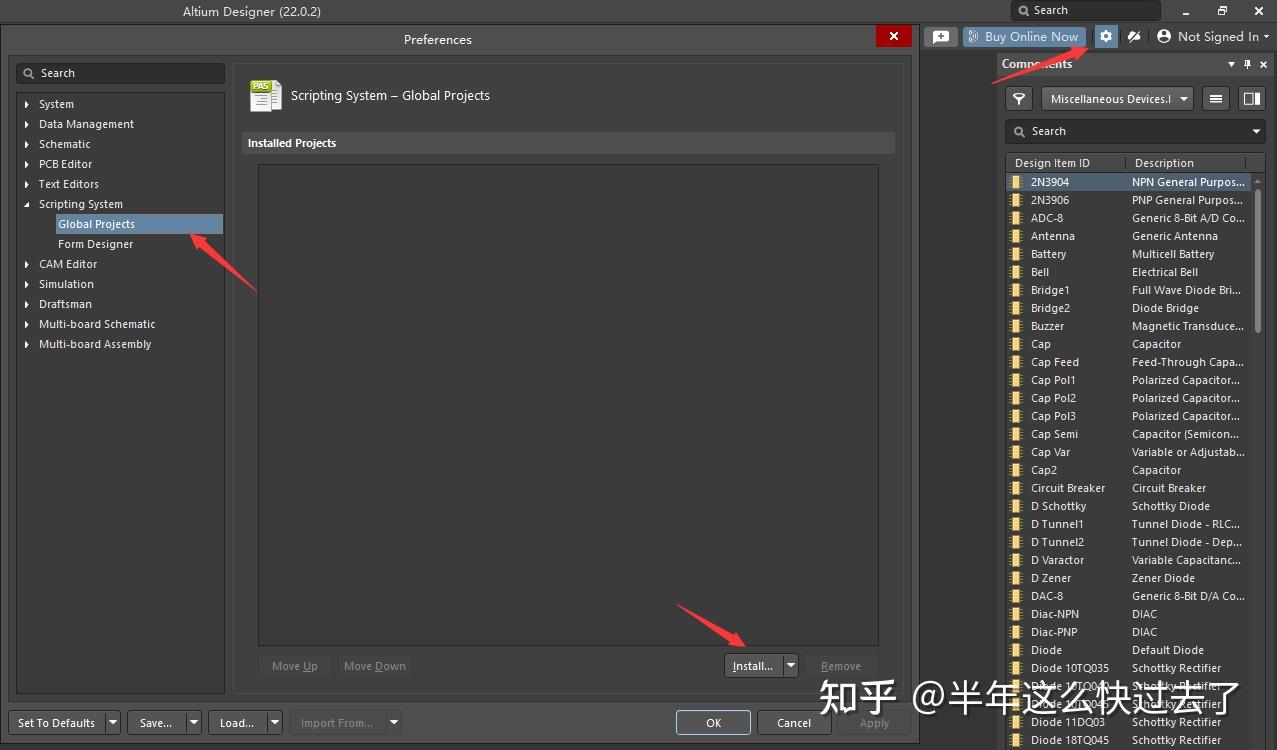Select Multi-board Schematic in the tree
This screenshot has height=750, width=1277.
click(x=97, y=324)
